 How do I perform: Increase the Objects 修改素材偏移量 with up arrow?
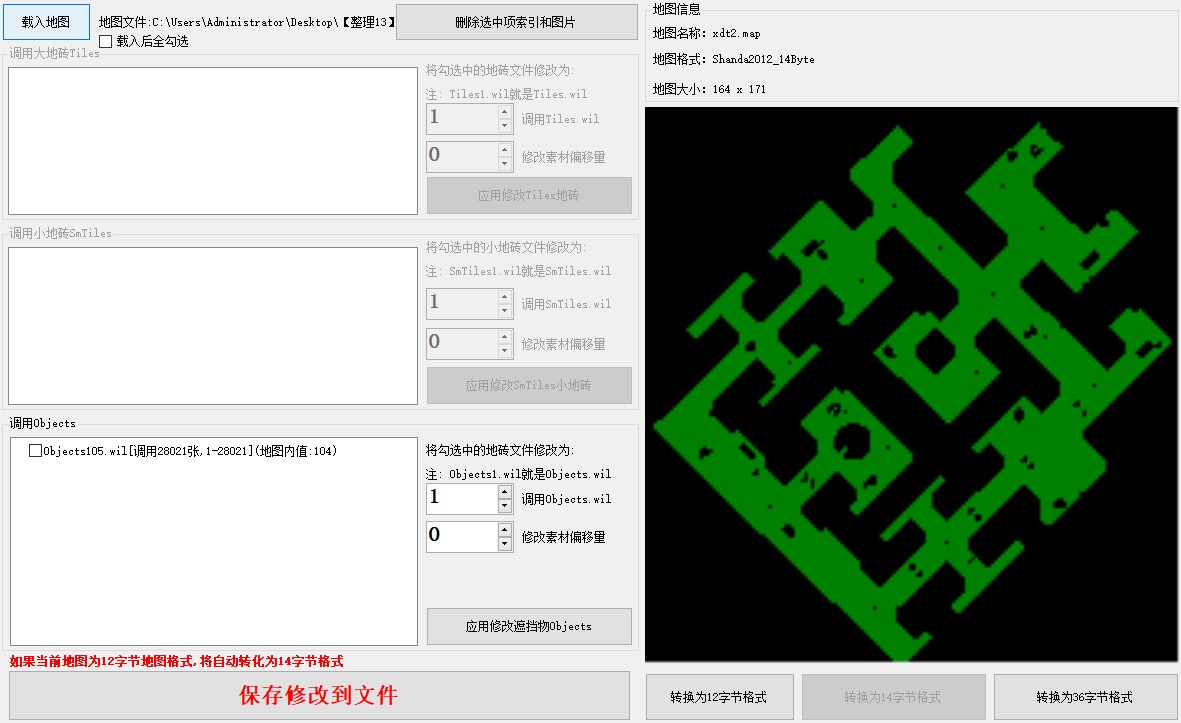tap(505, 528)
